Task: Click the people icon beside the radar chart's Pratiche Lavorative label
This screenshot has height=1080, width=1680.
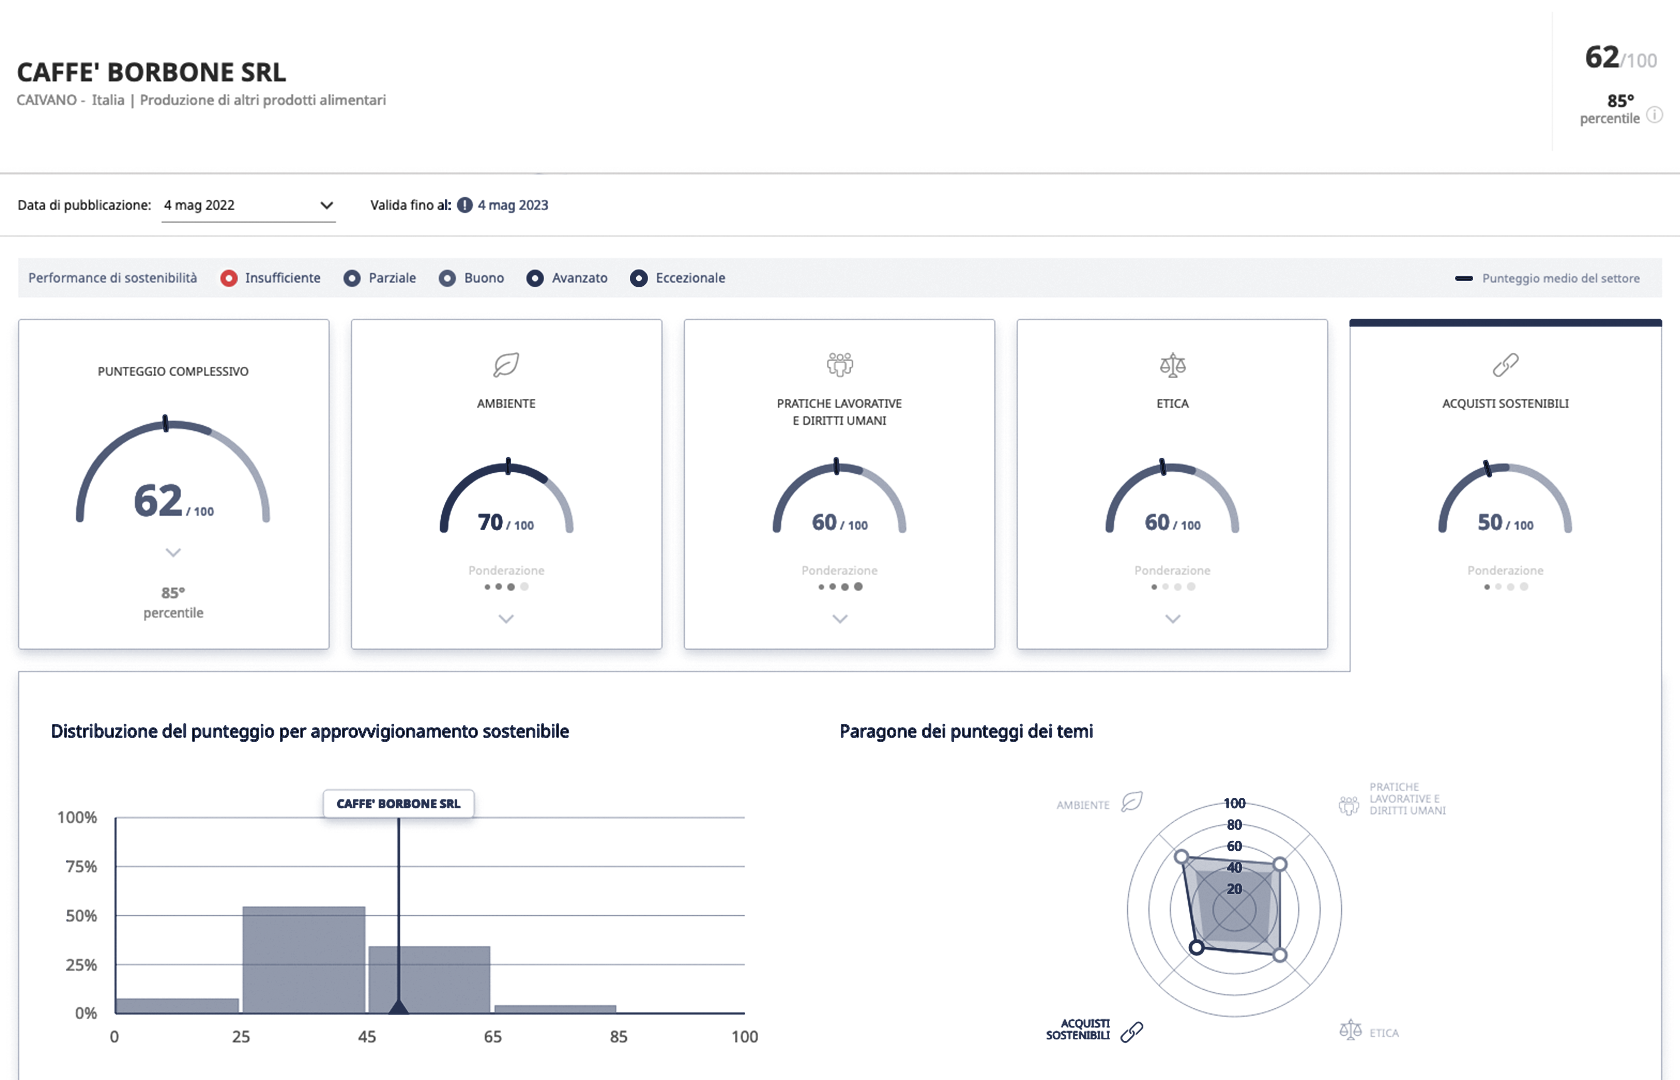Action: click(1349, 805)
